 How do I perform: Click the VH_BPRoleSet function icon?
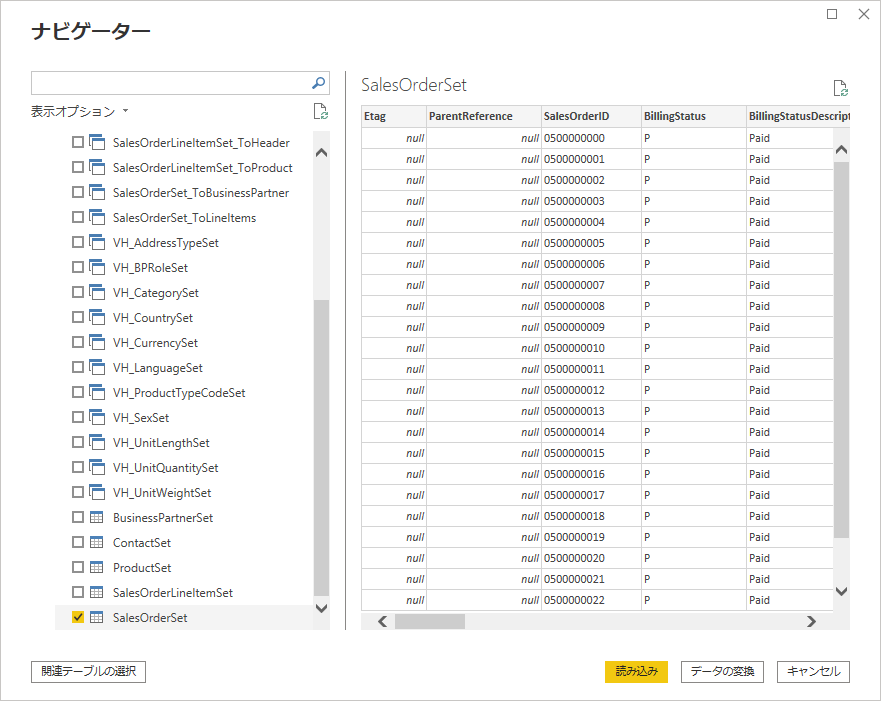pyautogui.click(x=97, y=267)
